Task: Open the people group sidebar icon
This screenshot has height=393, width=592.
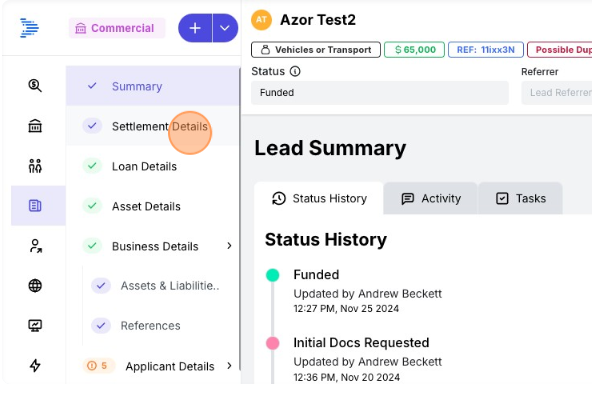Action: pos(35,166)
